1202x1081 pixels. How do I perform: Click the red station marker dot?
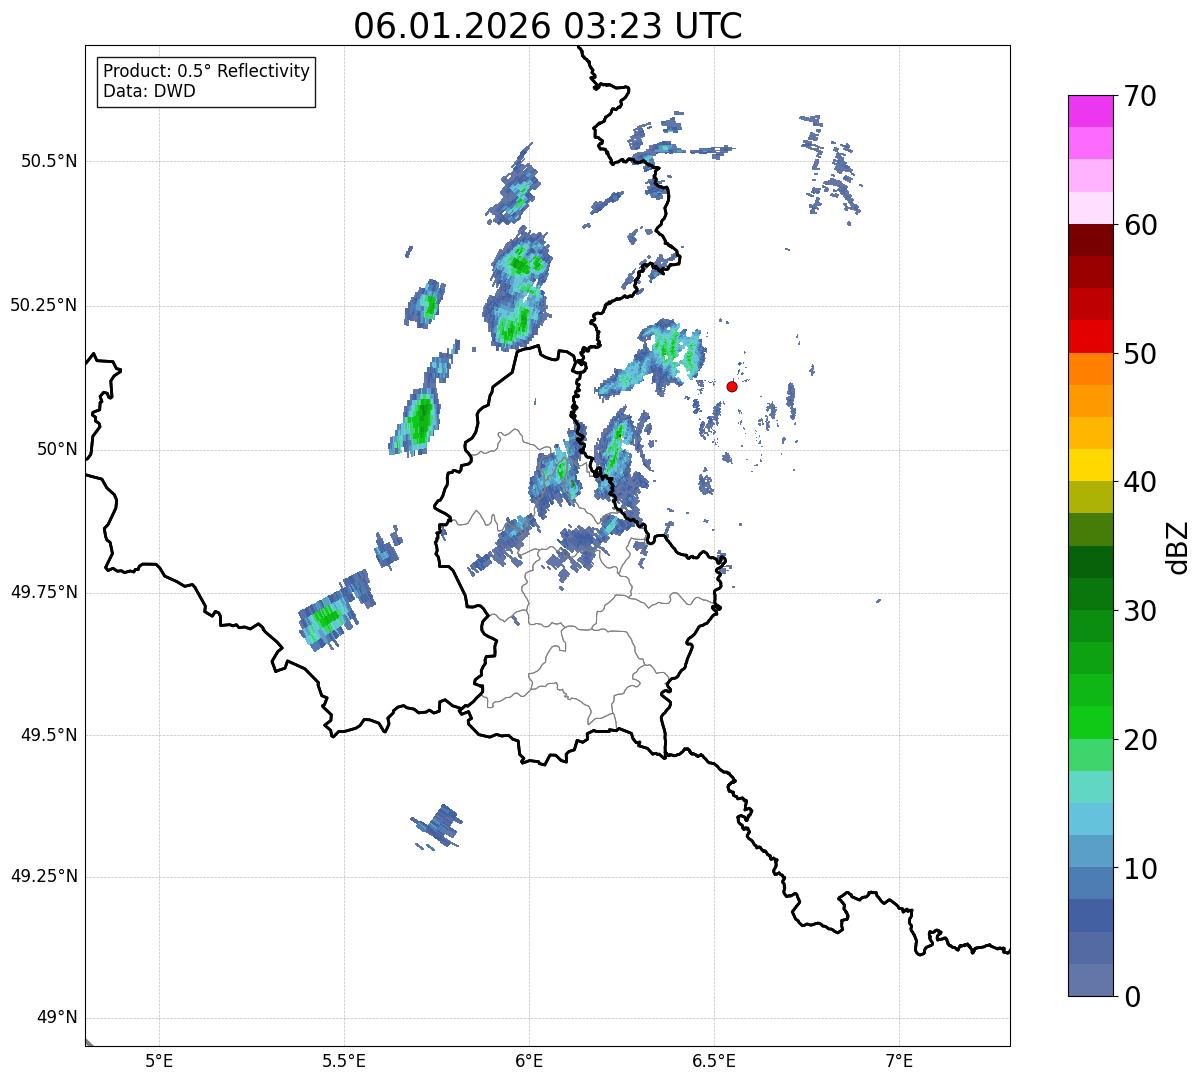(732, 386)
